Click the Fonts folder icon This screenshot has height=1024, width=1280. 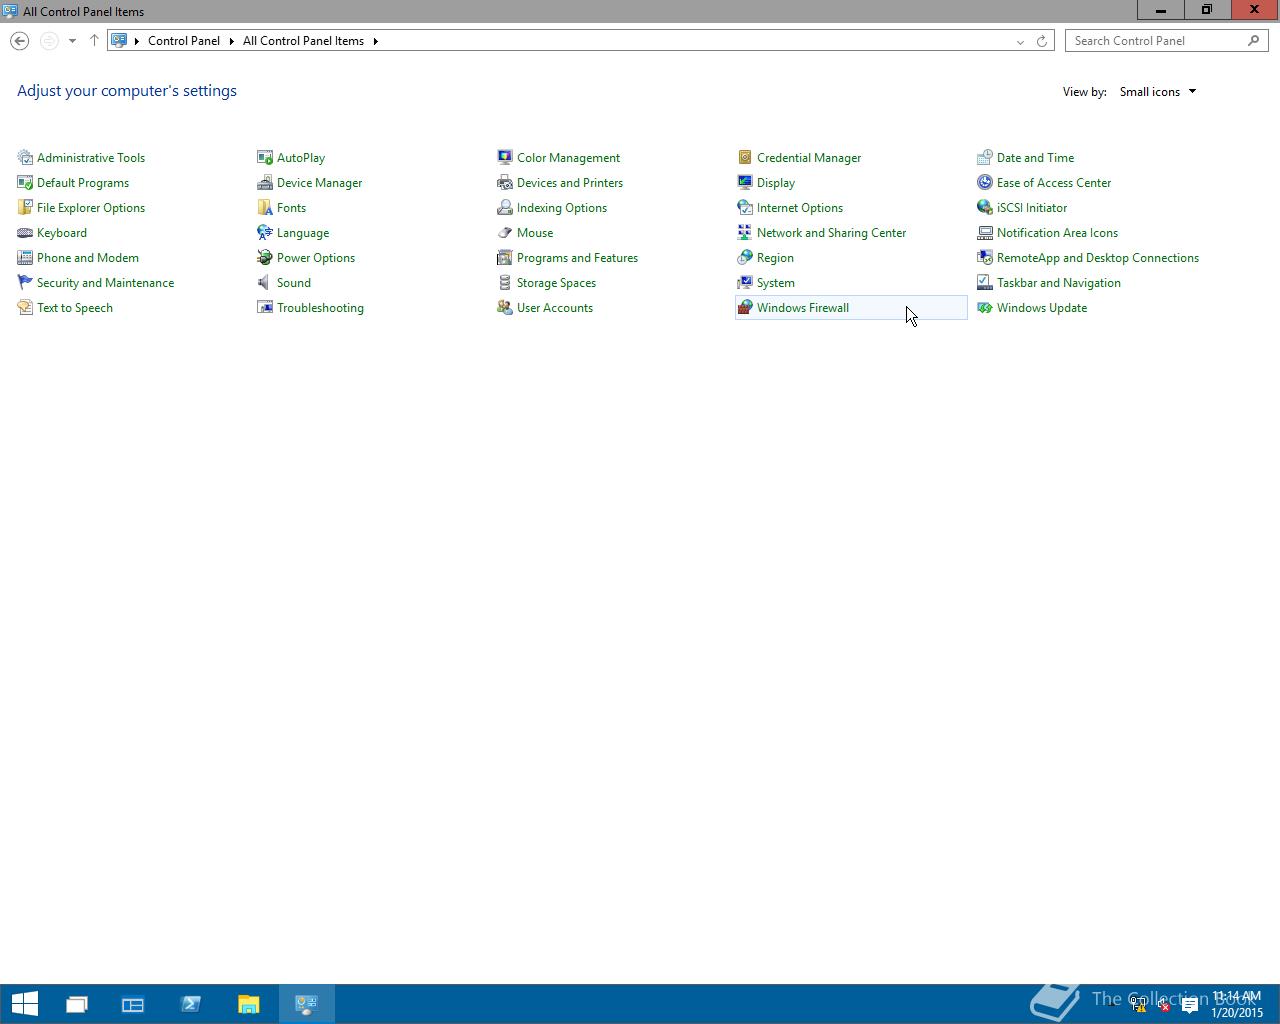(x=265, y=208)
